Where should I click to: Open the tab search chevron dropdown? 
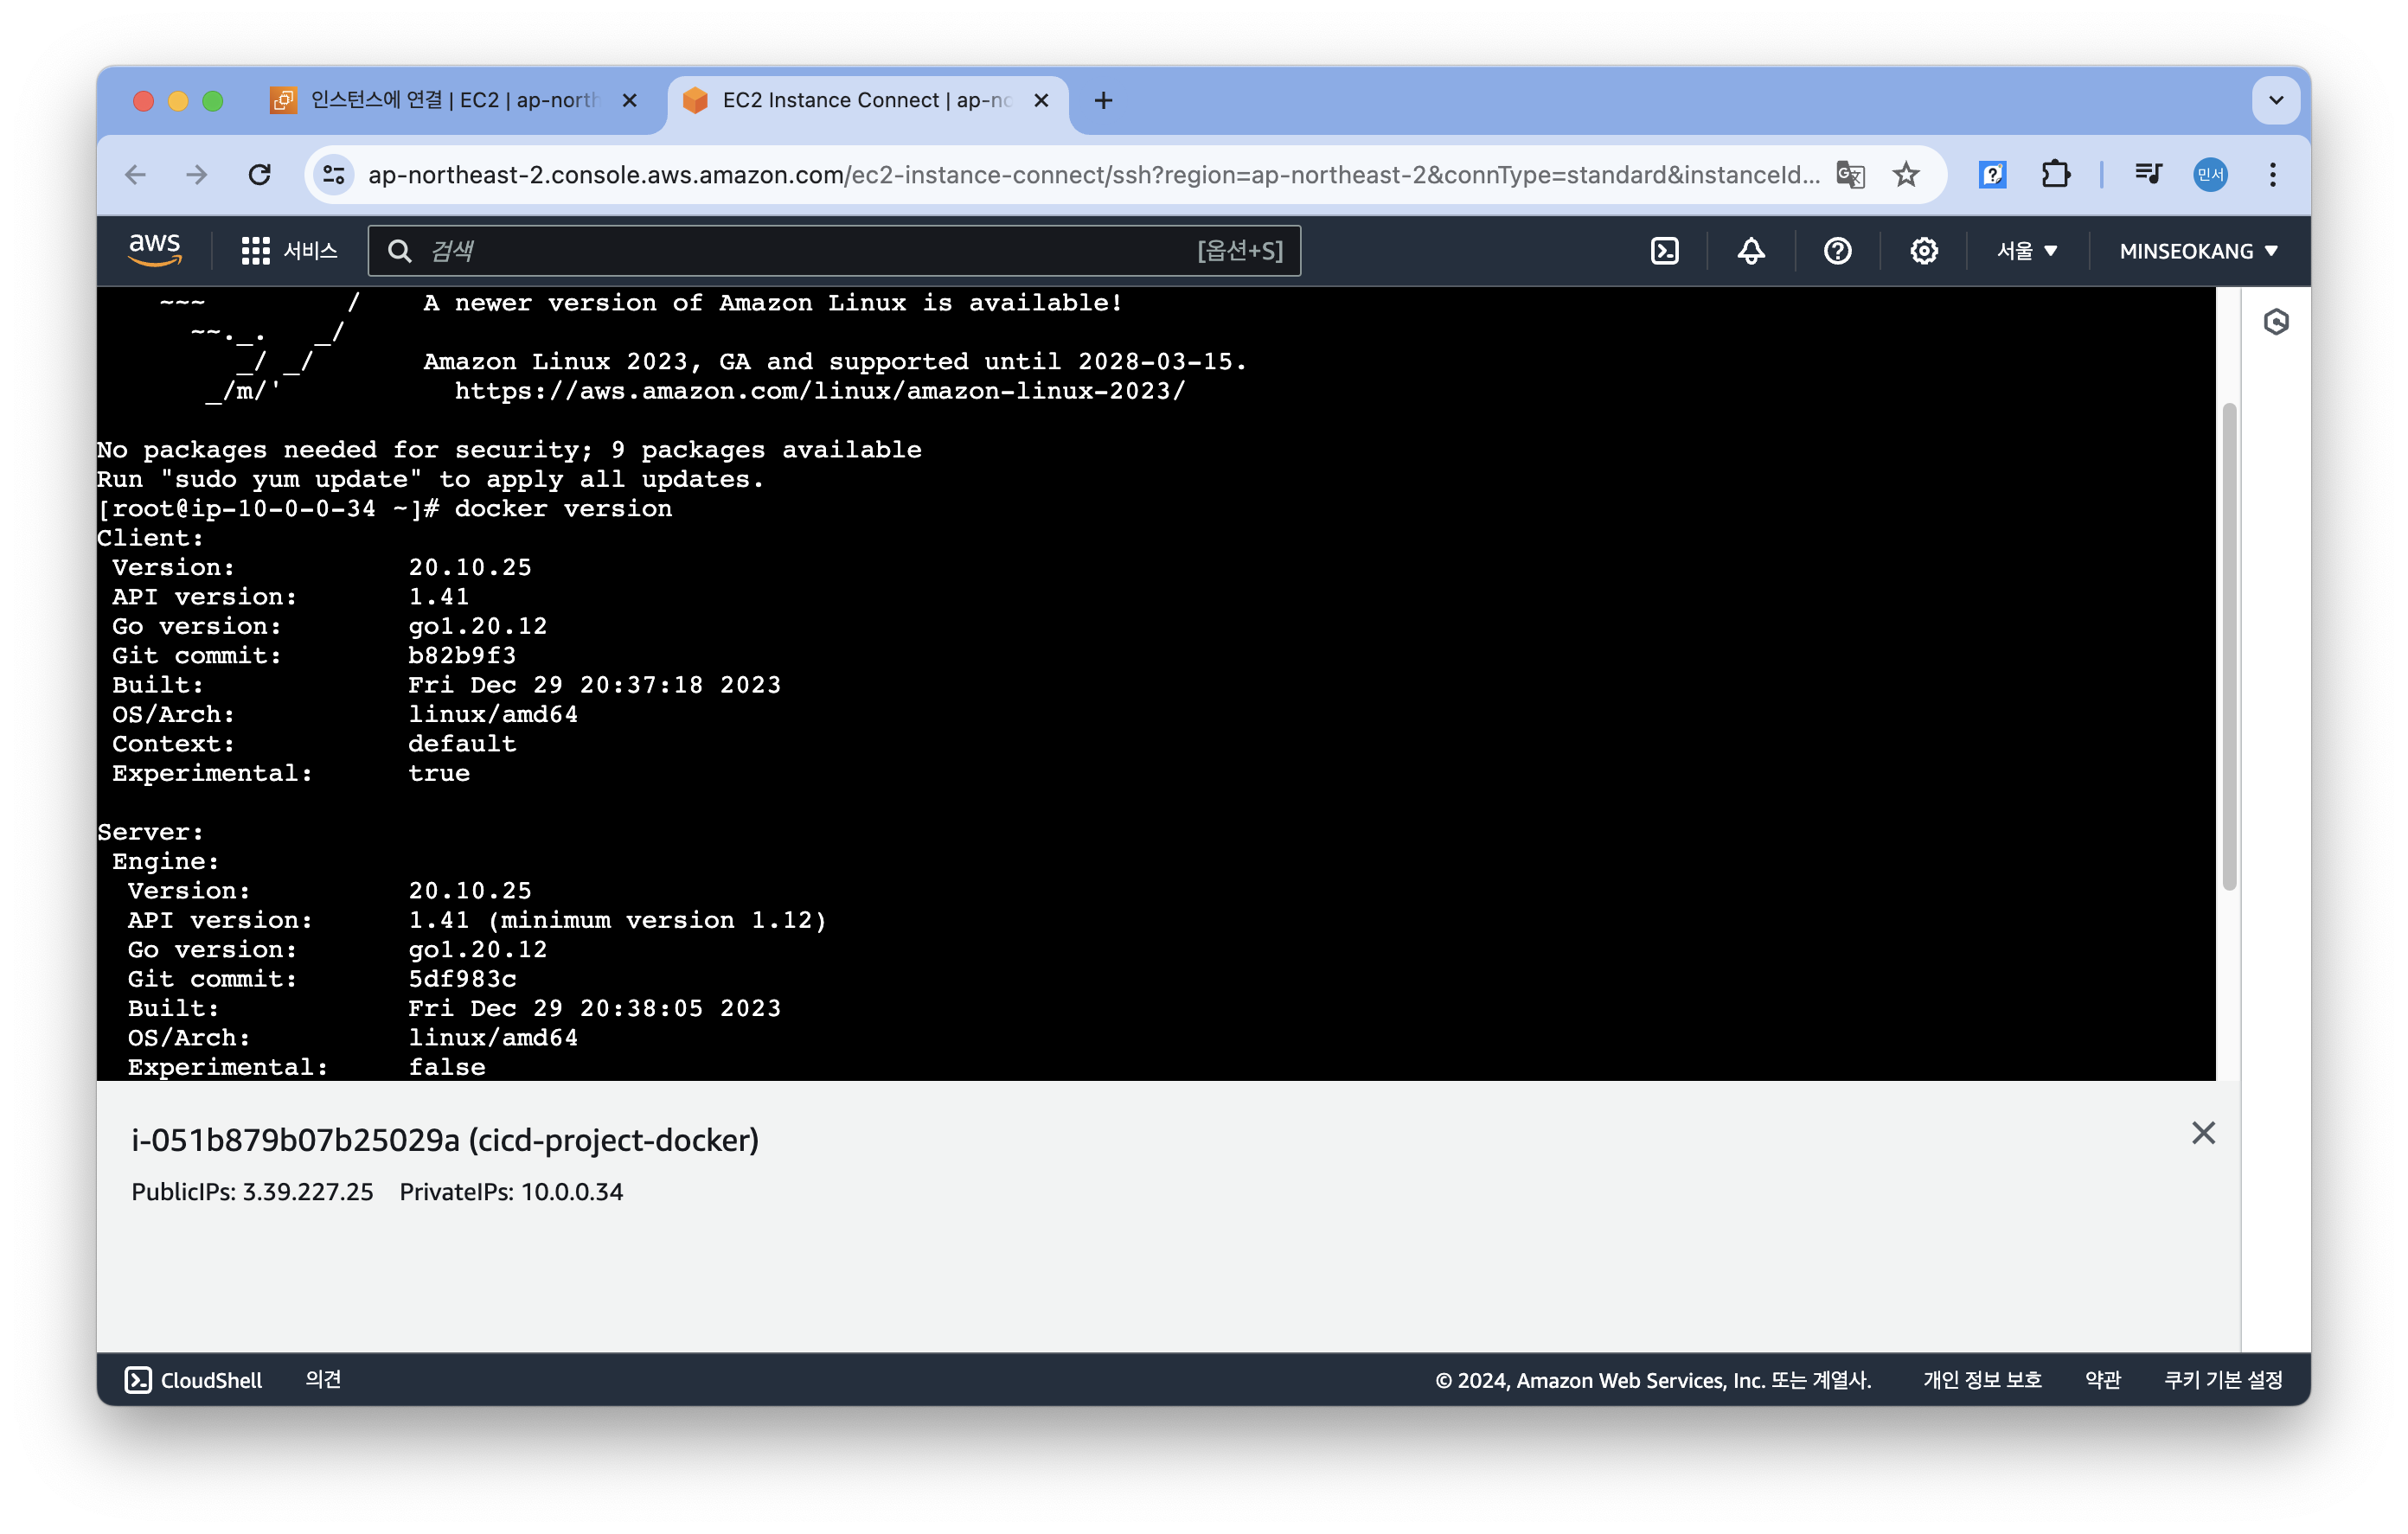click(x=2275, y=100)
